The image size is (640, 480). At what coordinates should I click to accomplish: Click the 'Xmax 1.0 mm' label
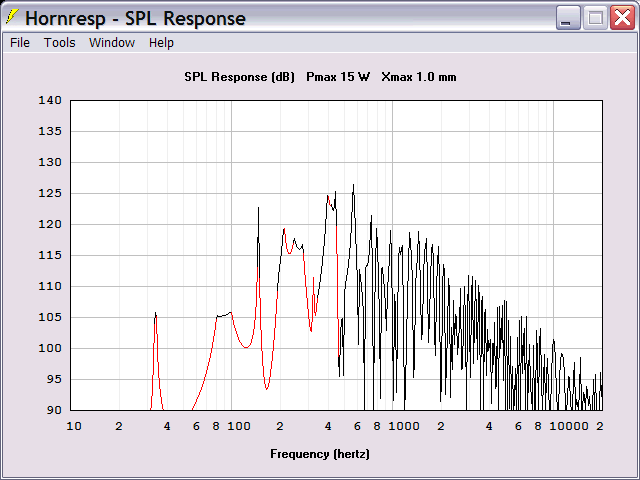(x=419, y=77)
